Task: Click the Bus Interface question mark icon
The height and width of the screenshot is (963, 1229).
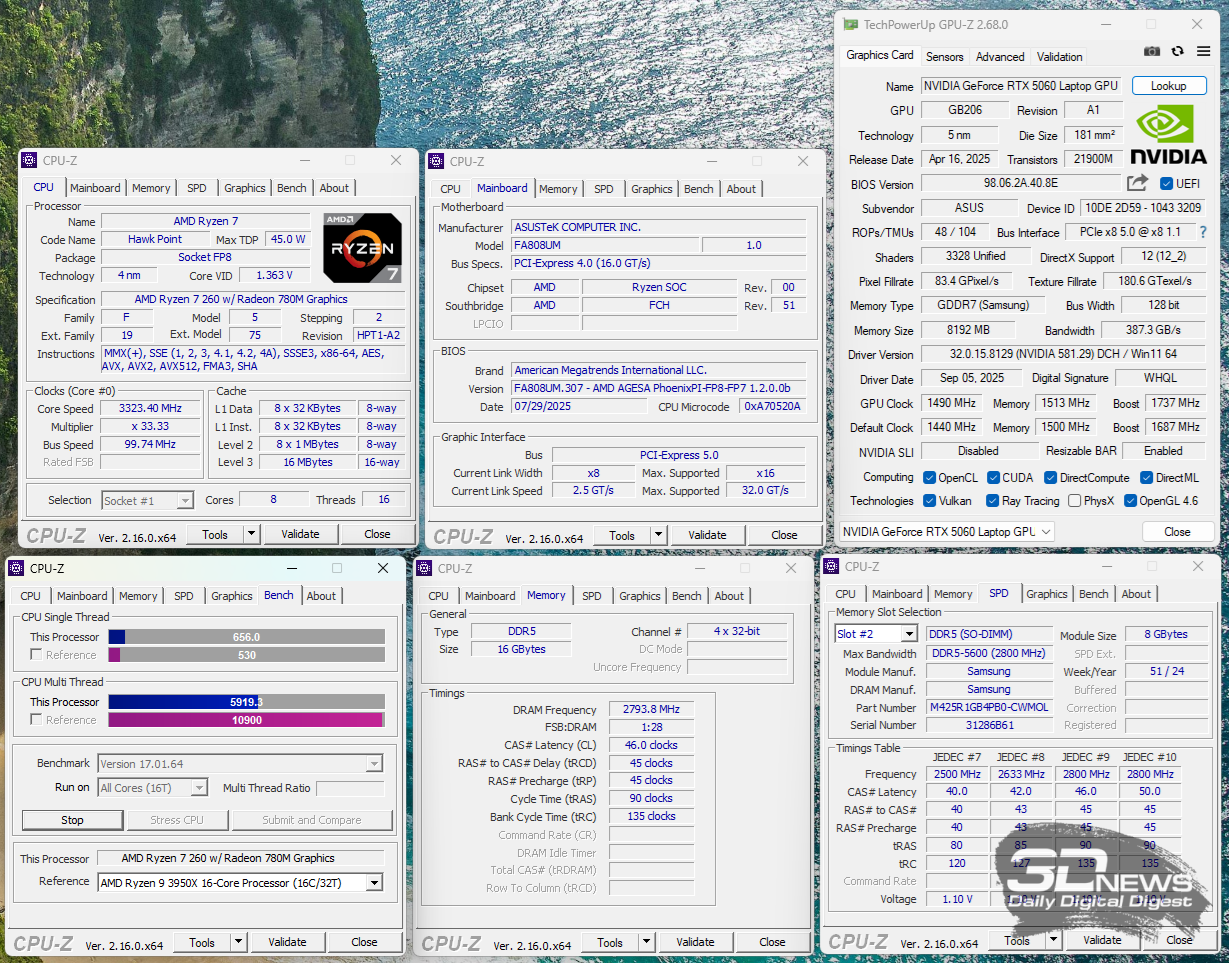Action: [1202, 232]
